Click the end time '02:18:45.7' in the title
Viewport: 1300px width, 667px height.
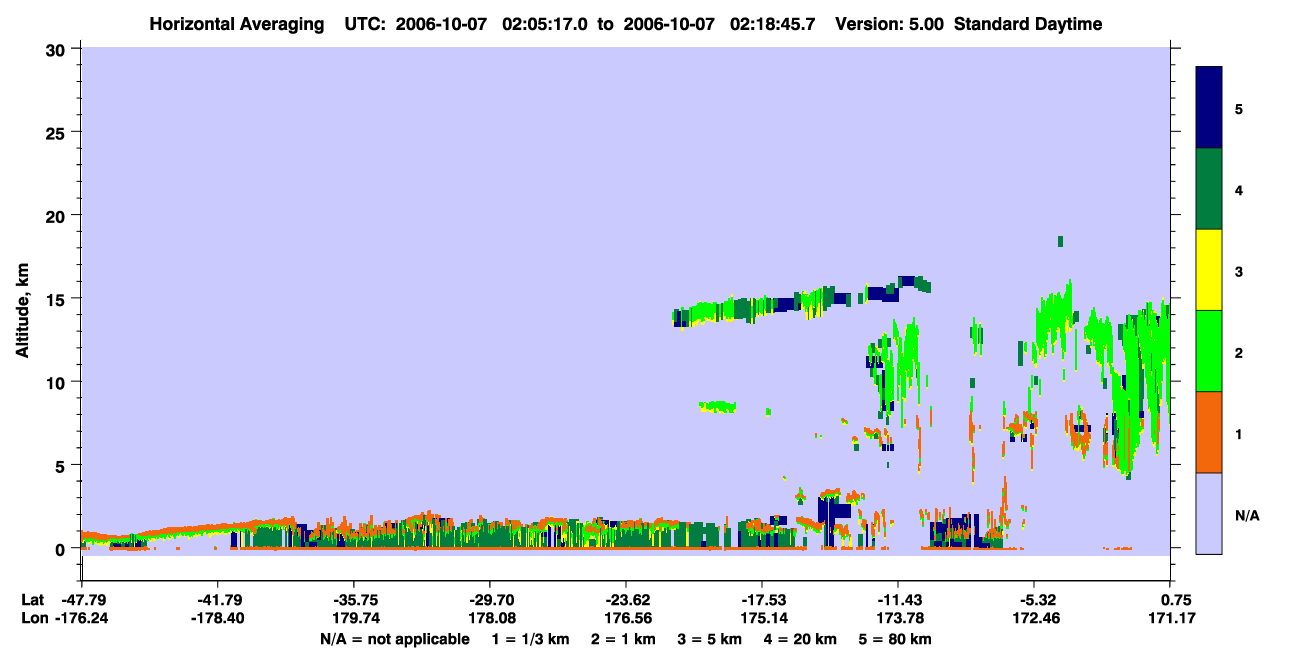click(774, 24)
